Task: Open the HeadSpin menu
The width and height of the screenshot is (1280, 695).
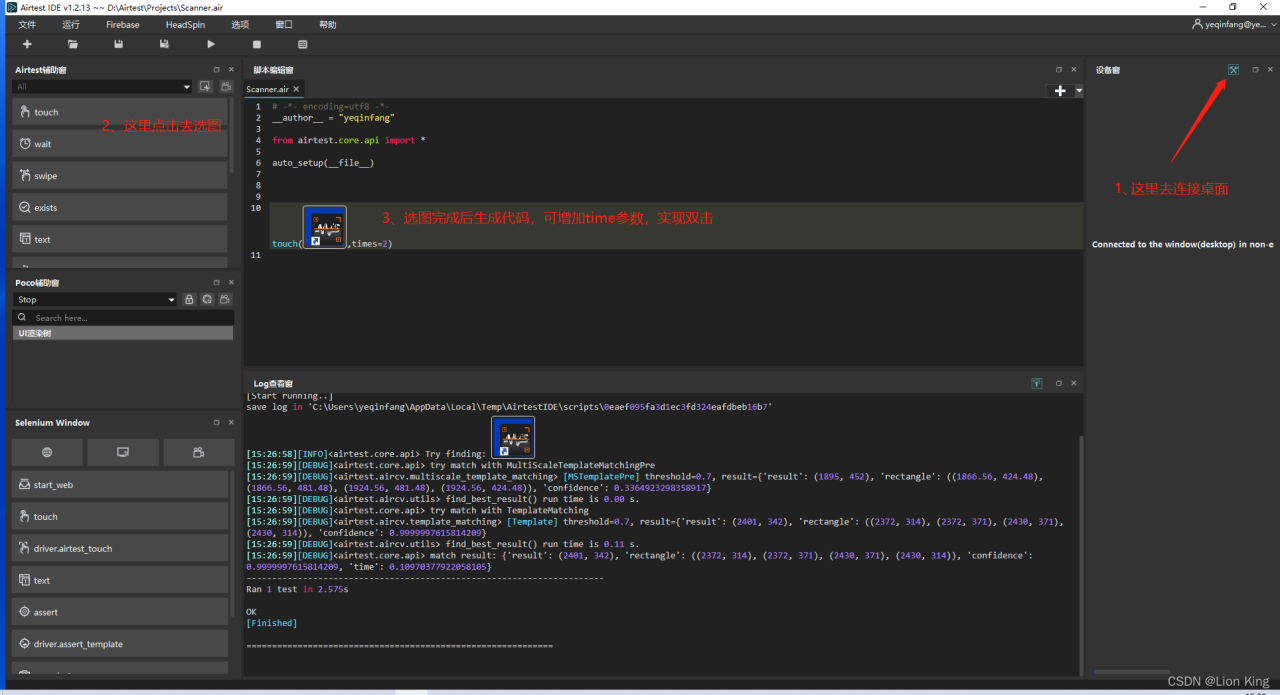Action: (185, 24)
